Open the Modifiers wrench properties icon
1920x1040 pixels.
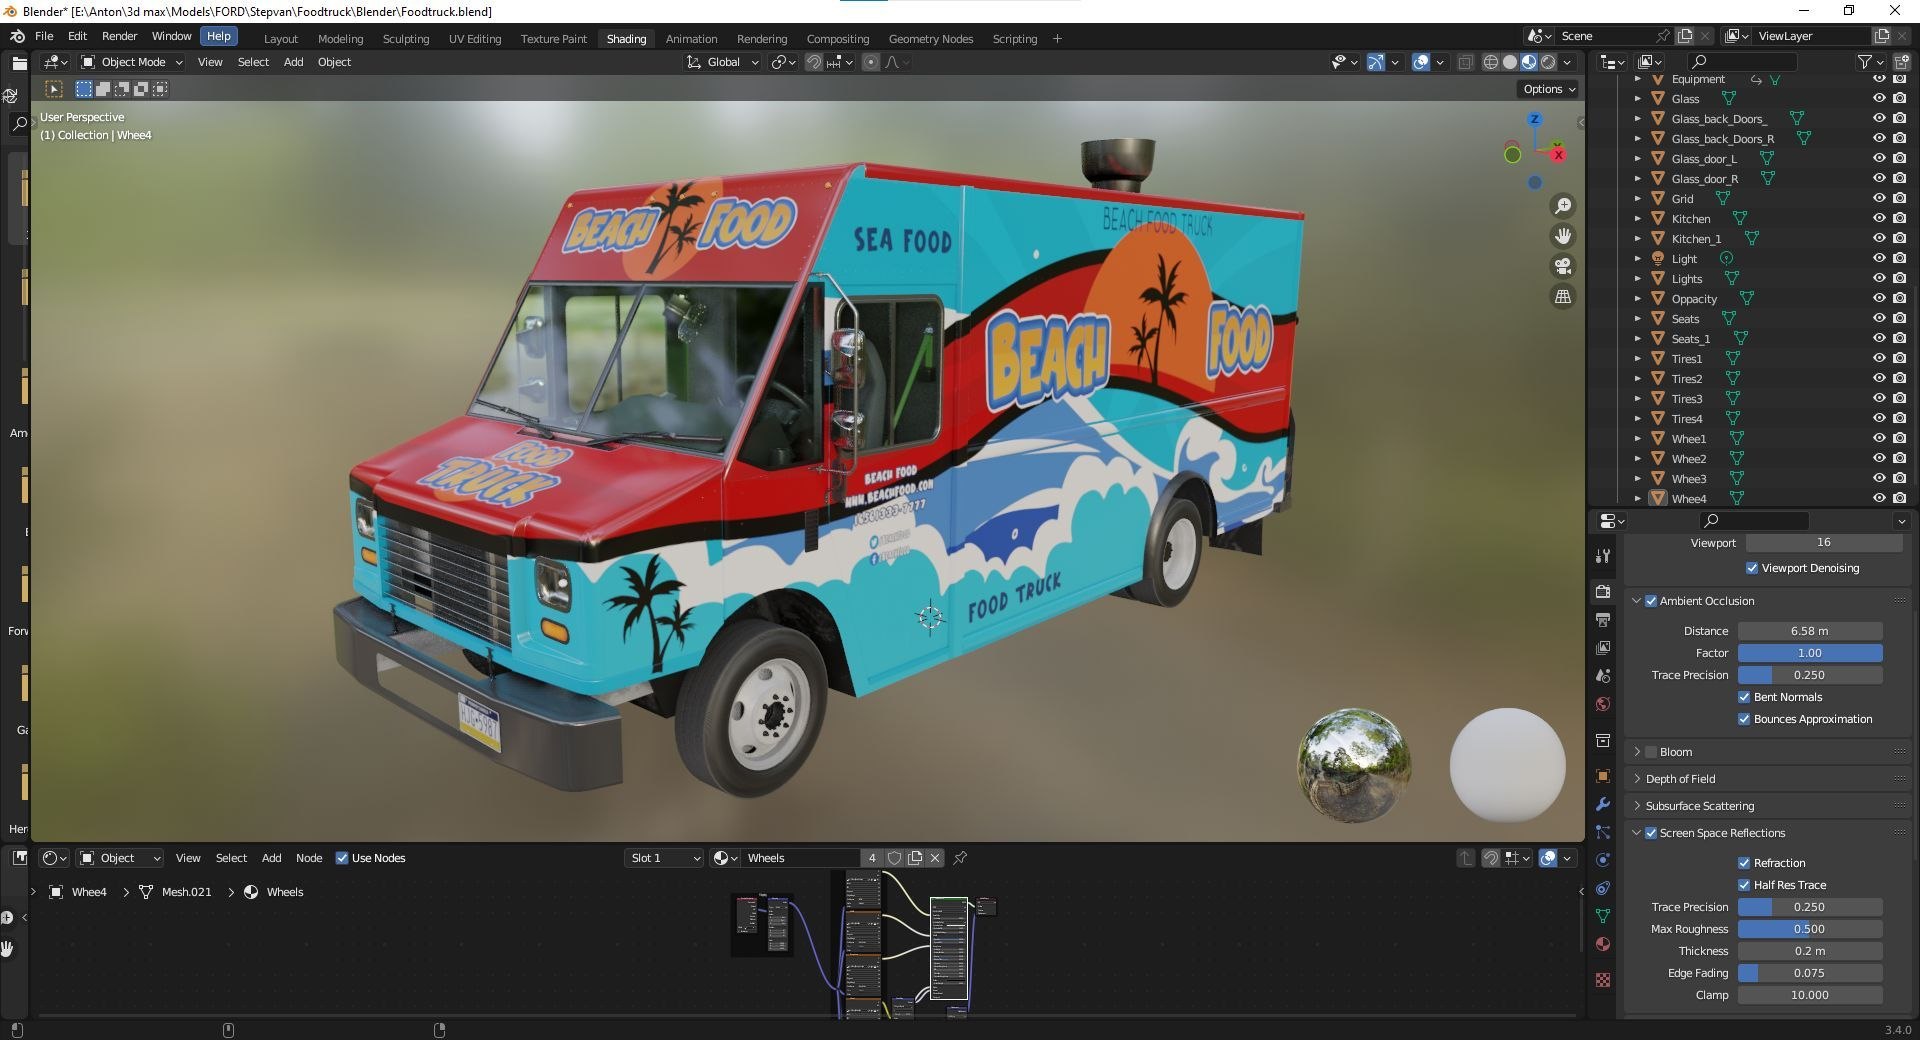[1603, 804]
